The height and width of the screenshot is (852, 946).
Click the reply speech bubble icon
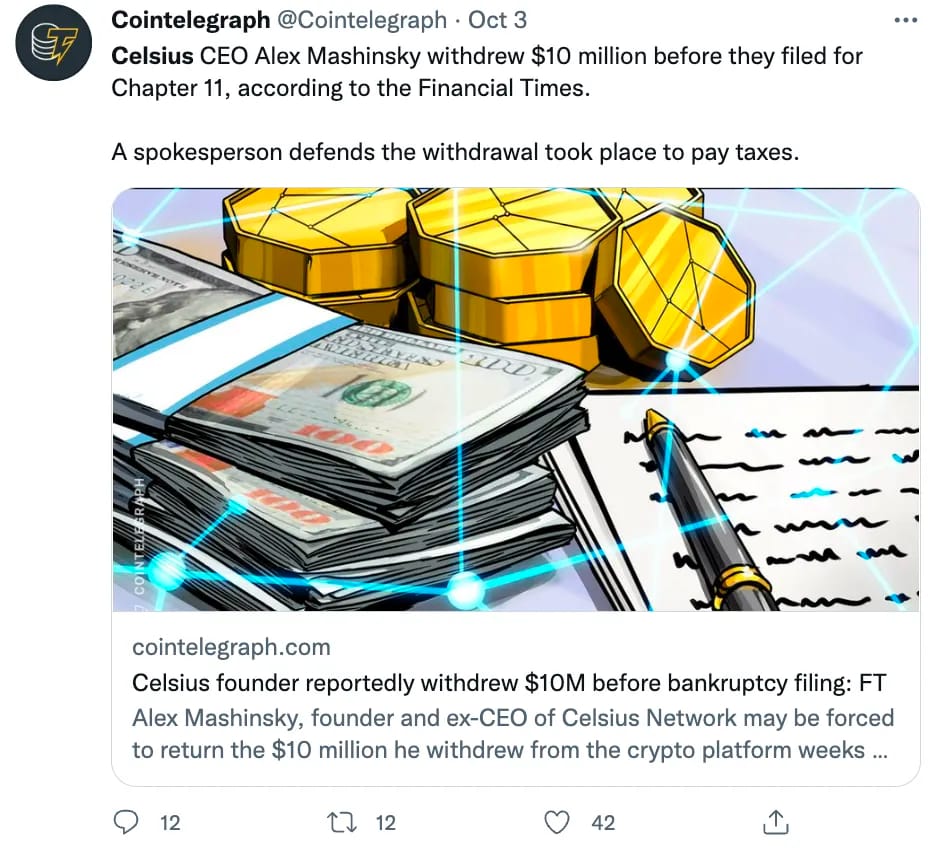pyautogui.click(x=125, y=822)
